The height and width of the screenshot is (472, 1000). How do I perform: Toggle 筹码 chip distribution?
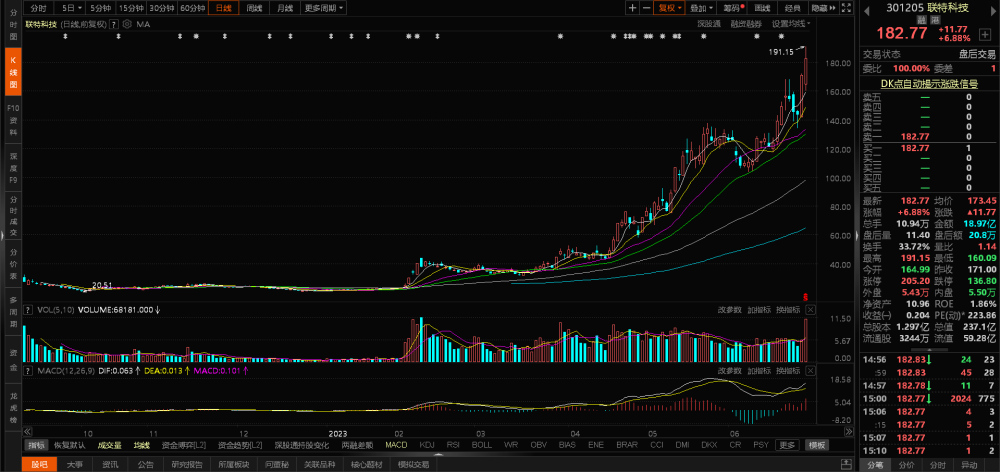pos(732,8)
